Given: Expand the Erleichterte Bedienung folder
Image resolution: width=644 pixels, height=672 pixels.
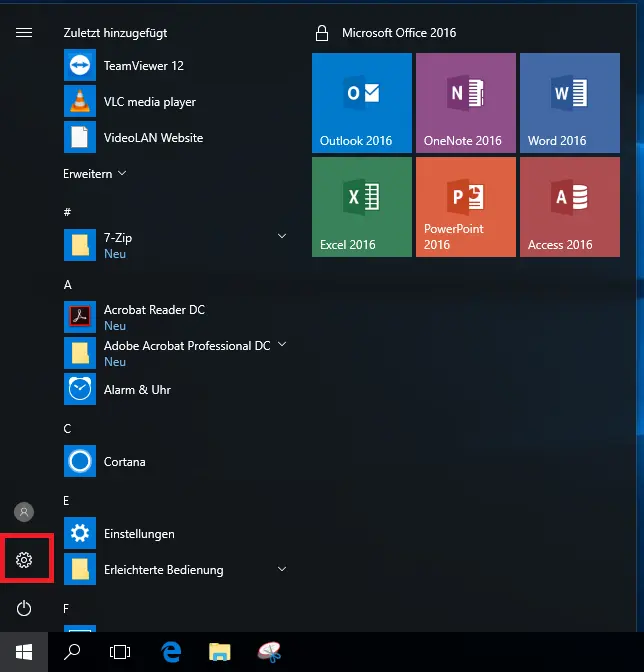Looking at the screenshot, I should (282, 569).
